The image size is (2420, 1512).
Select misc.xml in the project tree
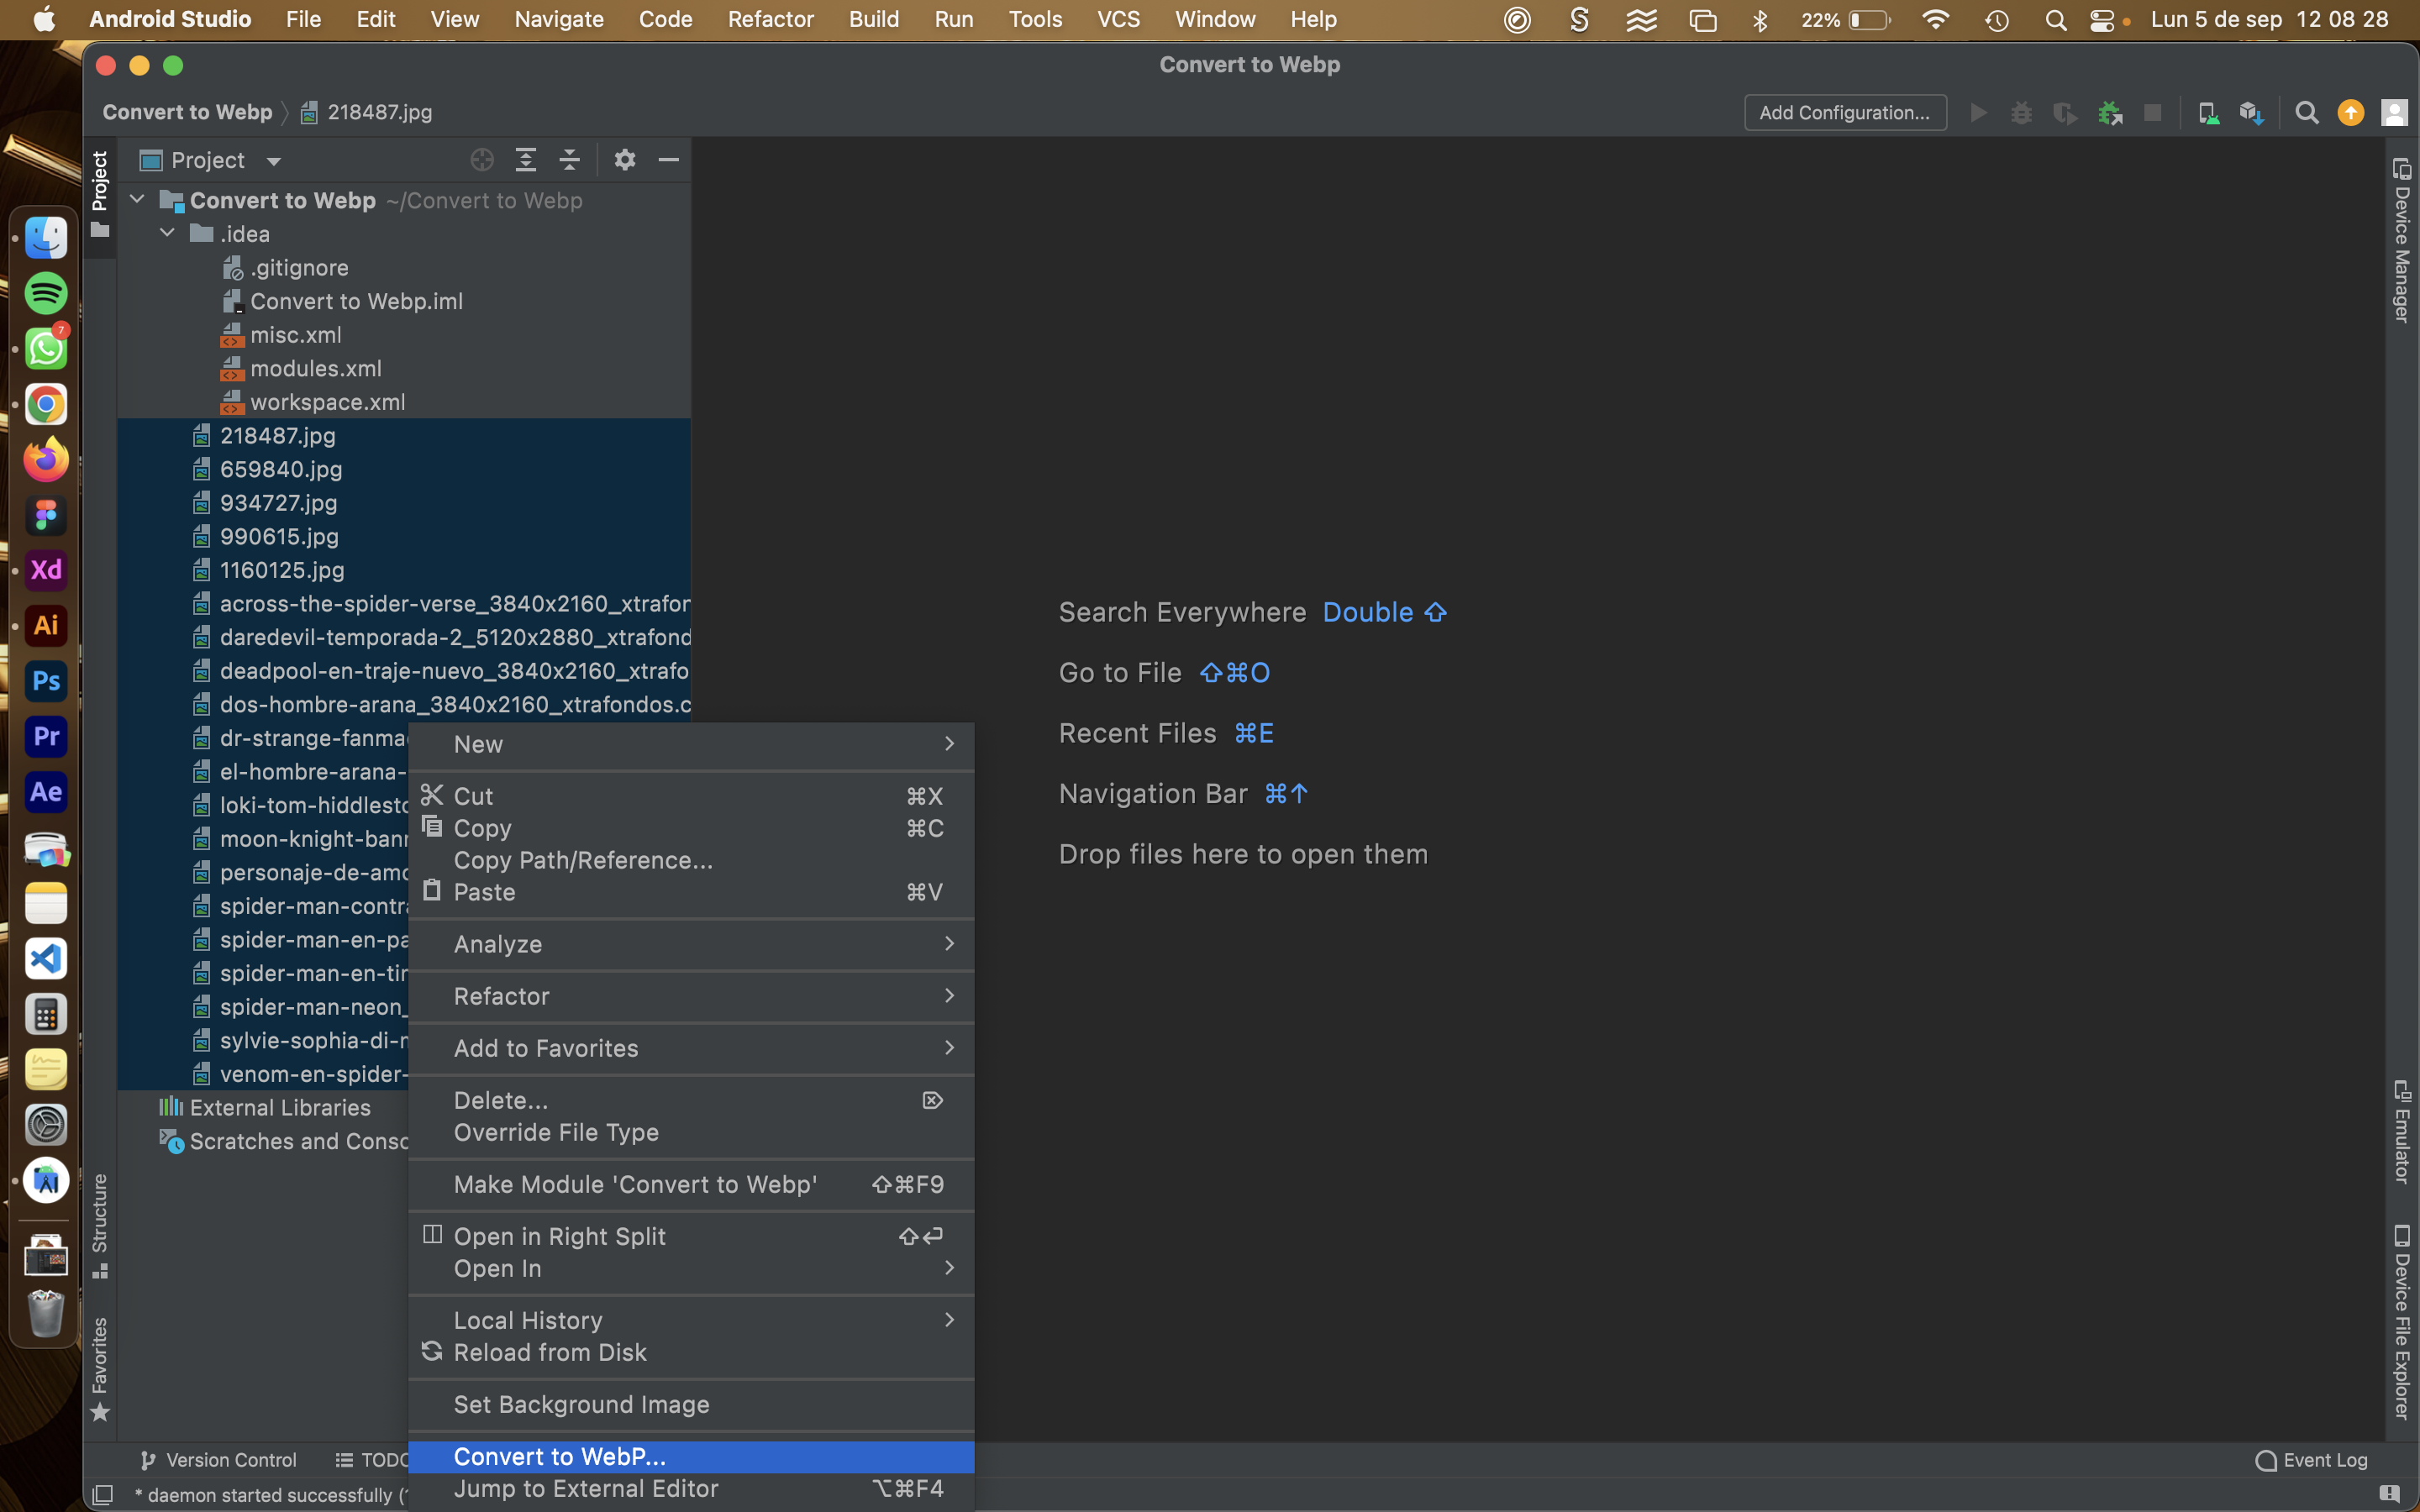click(x=404, y=335)
